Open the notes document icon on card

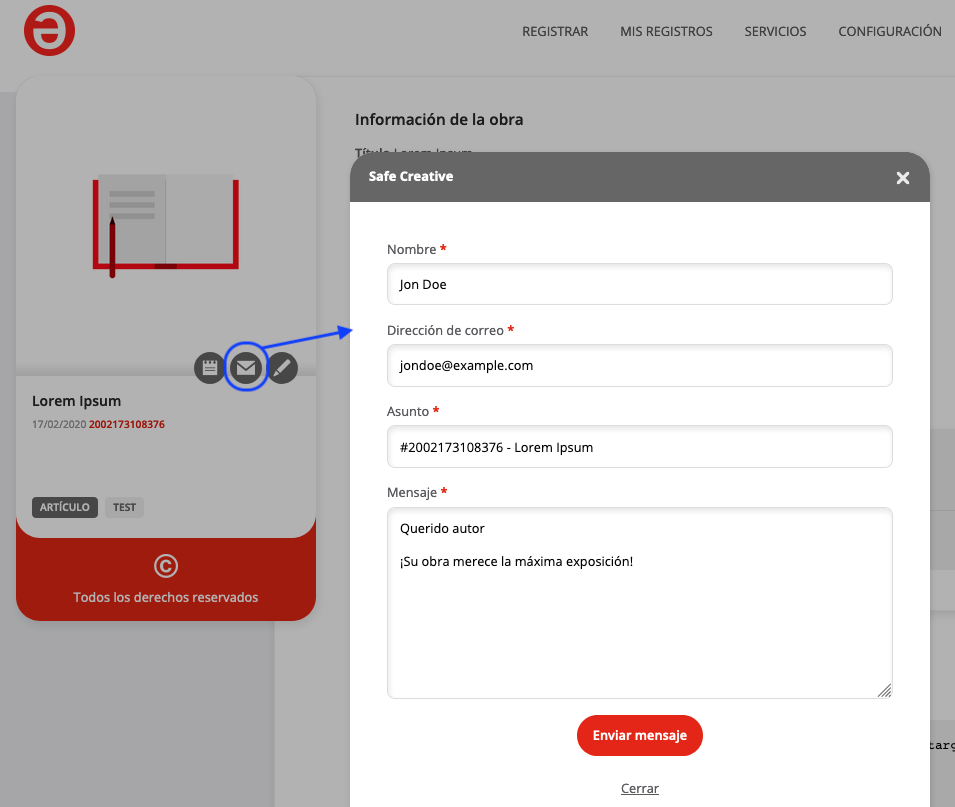coord(209,368)
